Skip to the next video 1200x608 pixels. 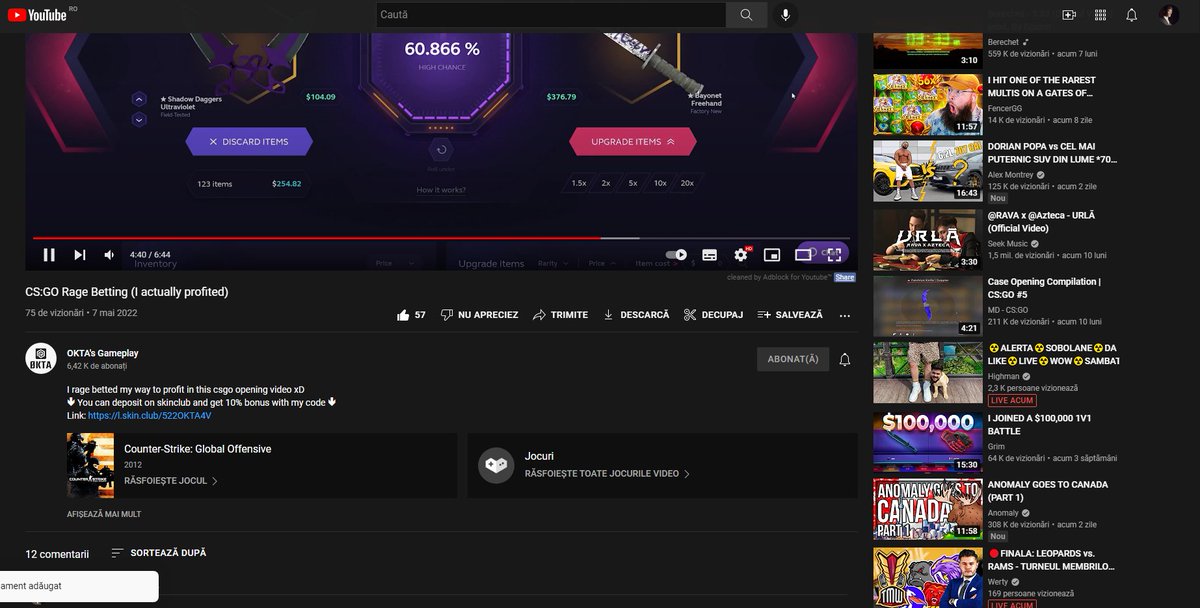[79, 255]
